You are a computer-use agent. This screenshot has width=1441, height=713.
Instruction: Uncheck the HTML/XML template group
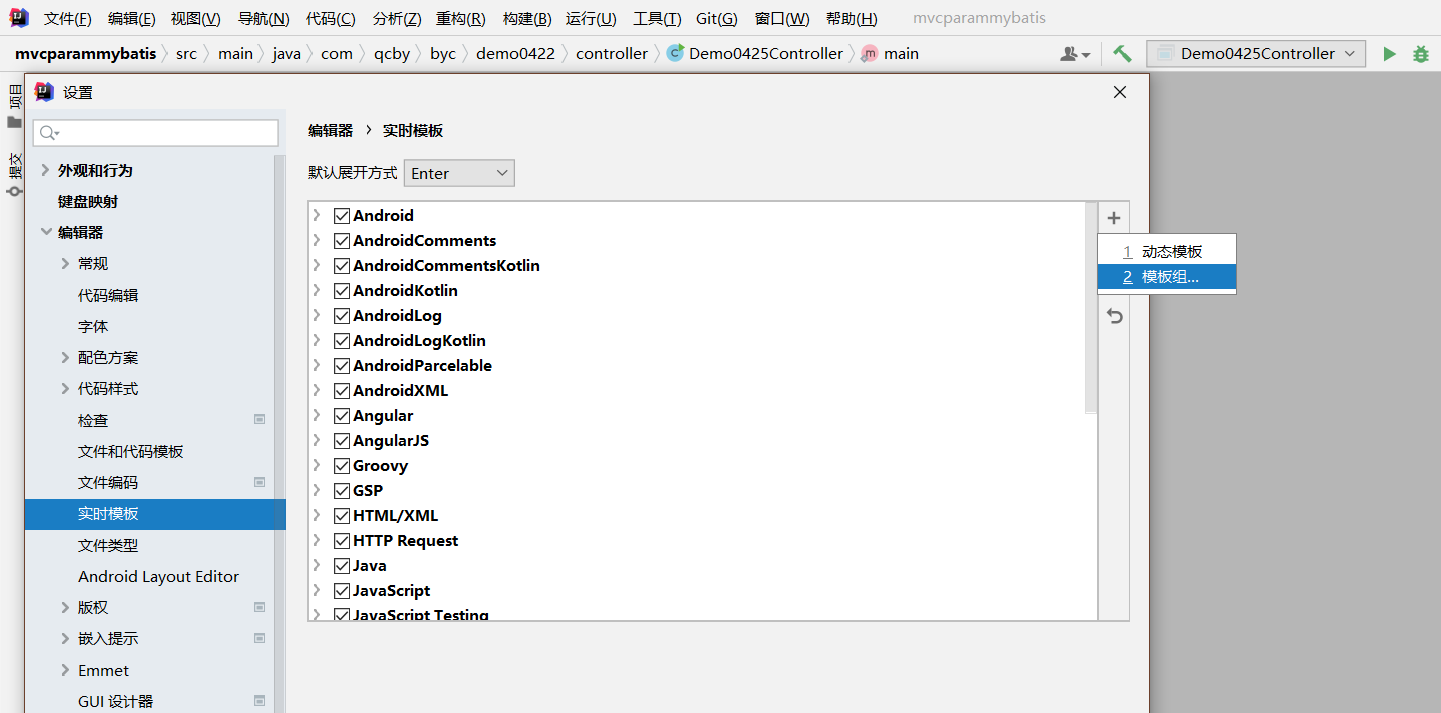click(342, 515)
